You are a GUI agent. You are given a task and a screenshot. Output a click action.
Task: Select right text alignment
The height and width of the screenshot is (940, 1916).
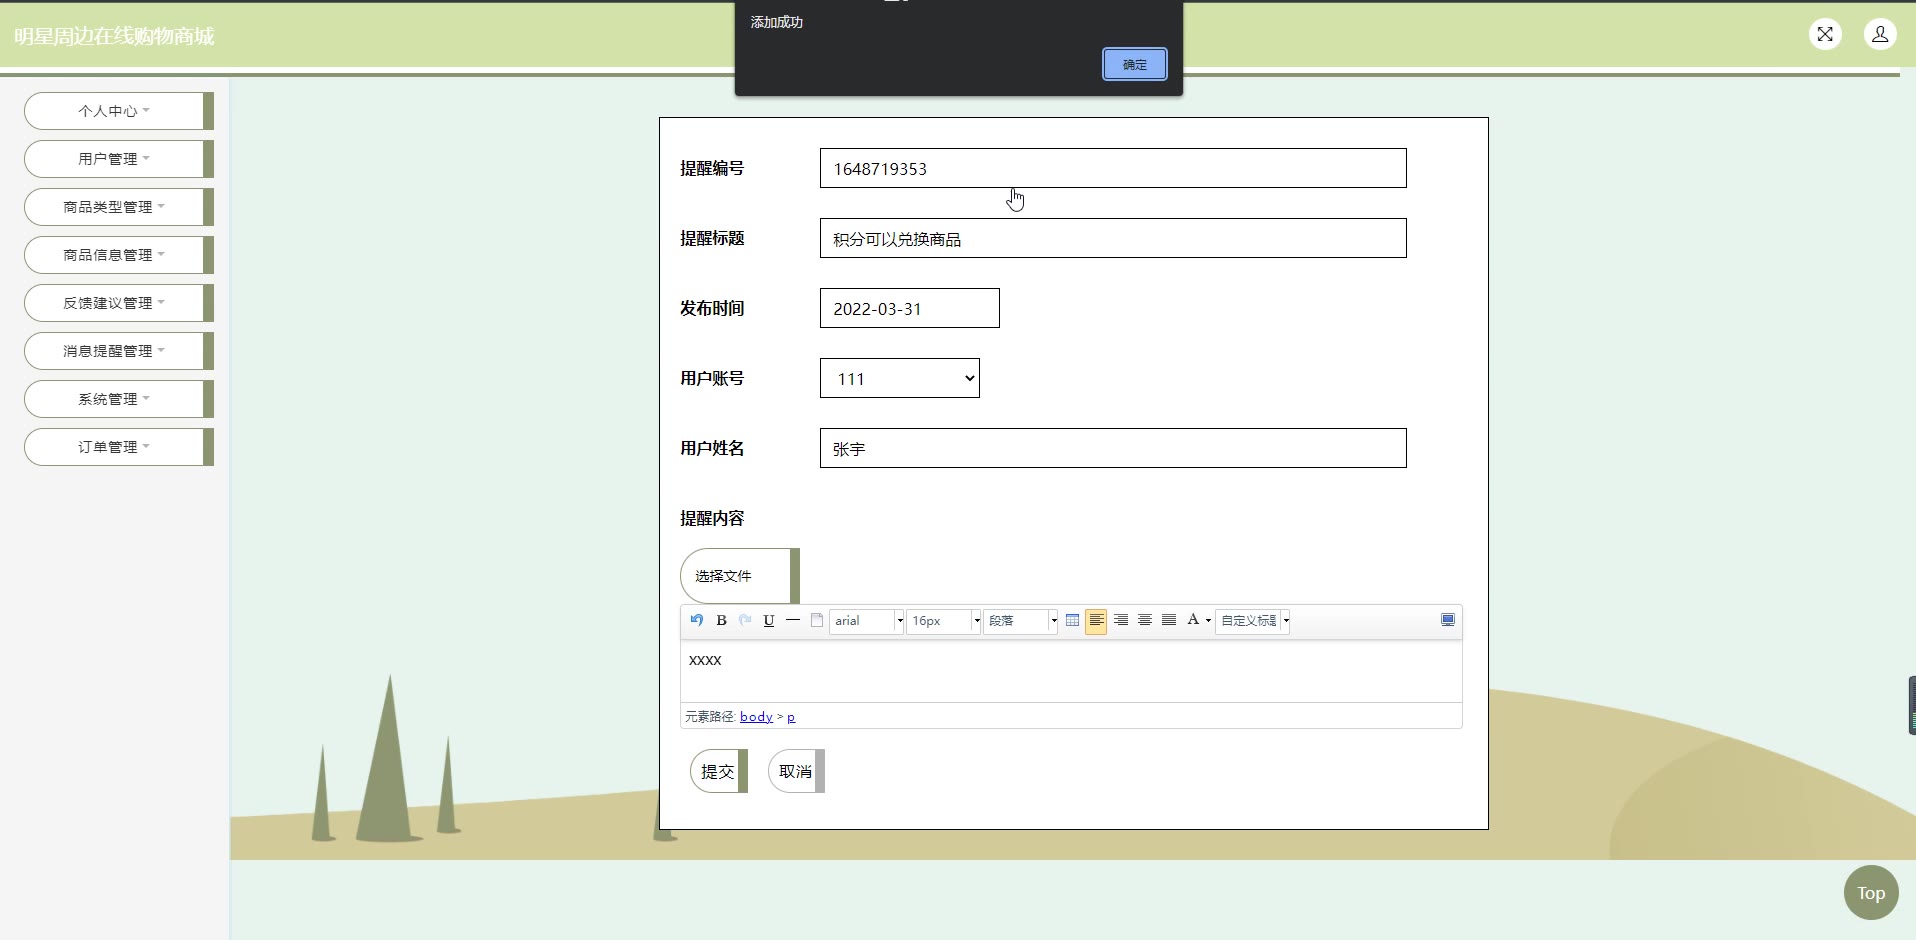coord(1121,620)
